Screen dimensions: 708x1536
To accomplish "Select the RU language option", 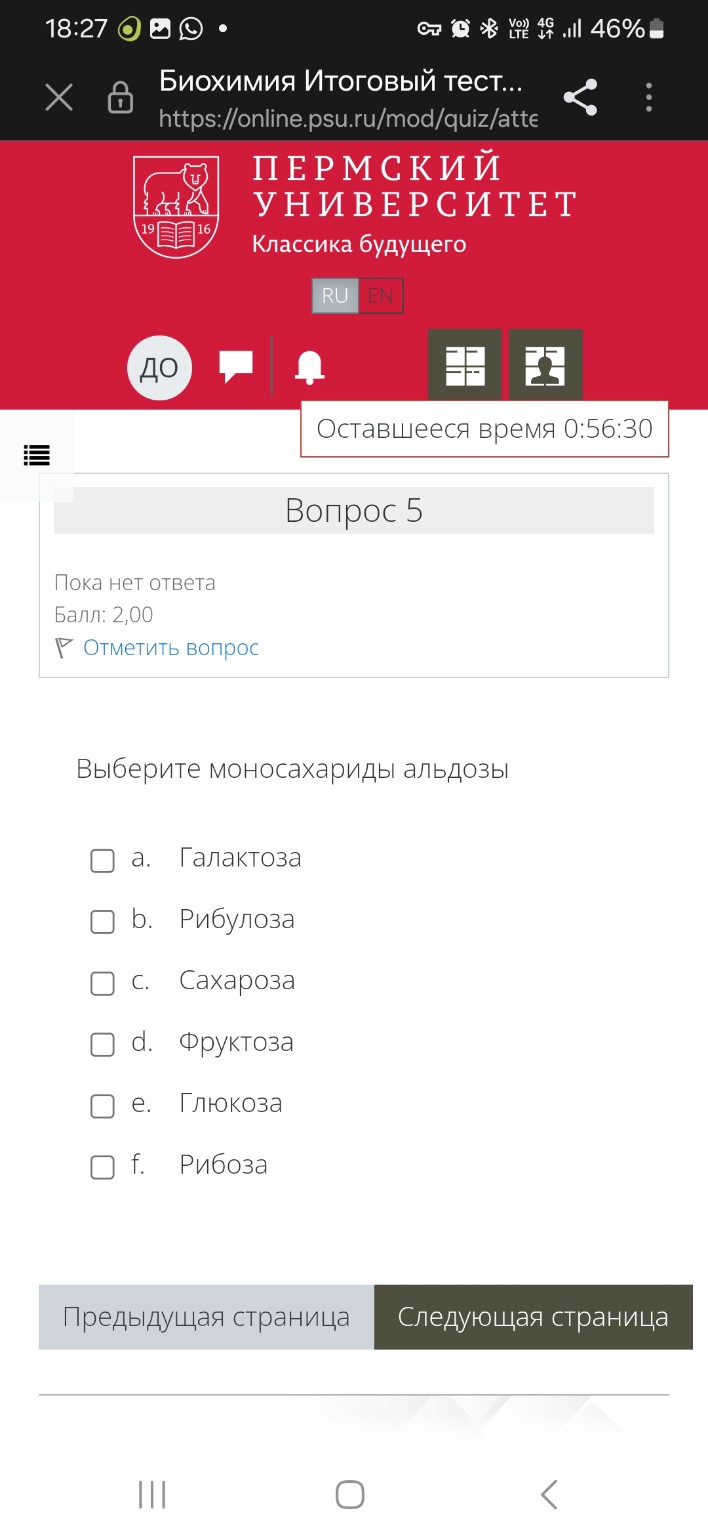I will click(x=334, y=296).
